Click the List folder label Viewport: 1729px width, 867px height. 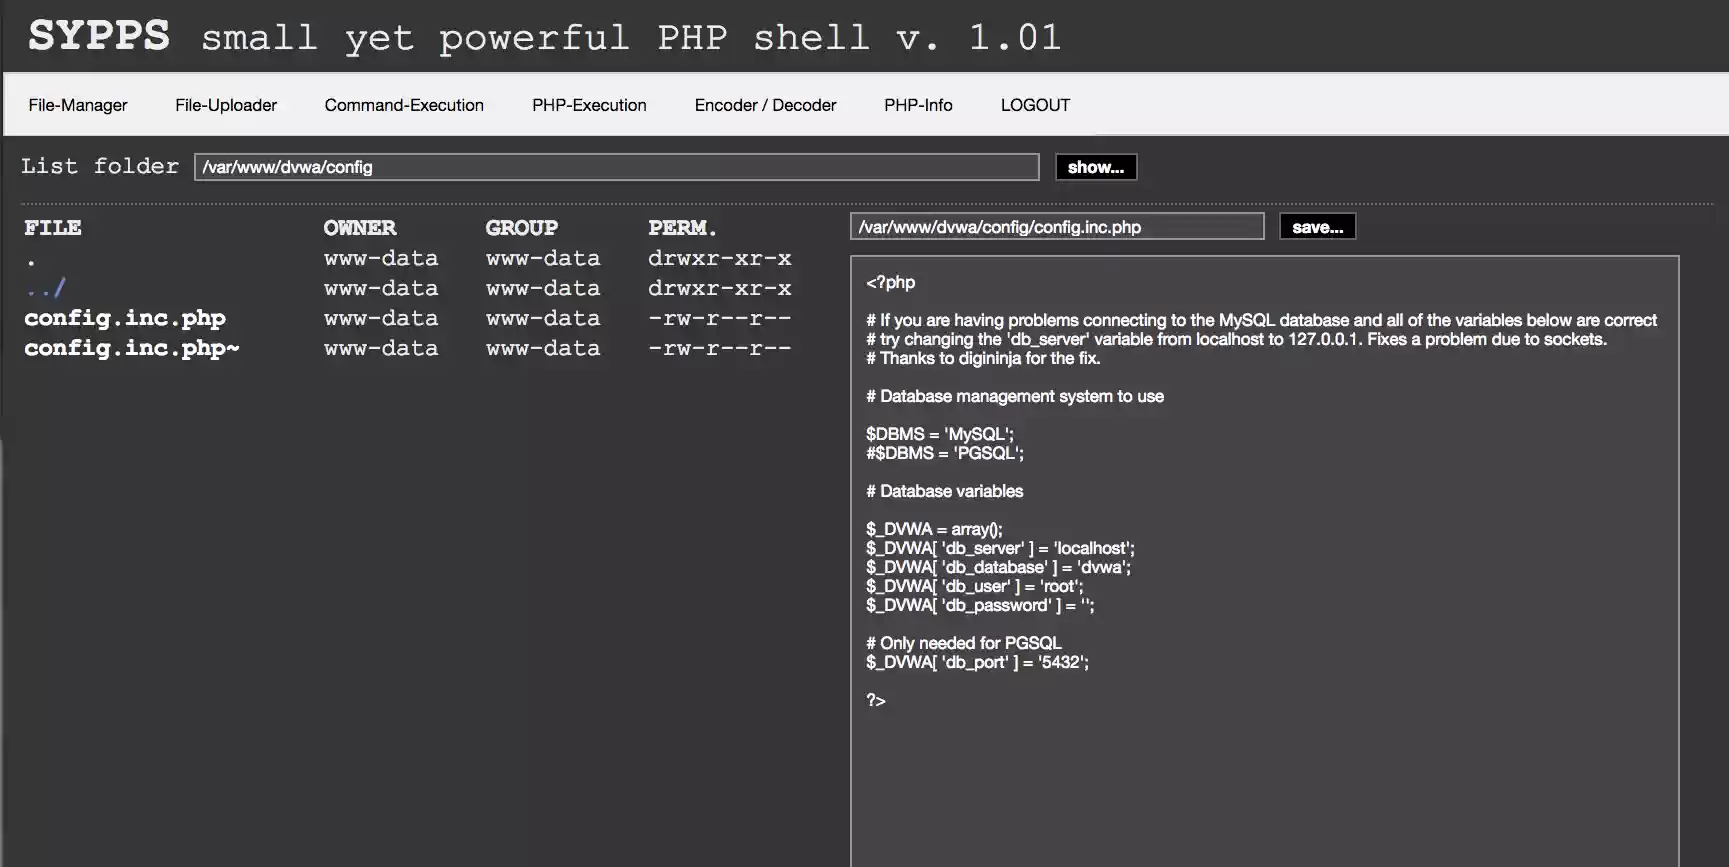(100, 166)
